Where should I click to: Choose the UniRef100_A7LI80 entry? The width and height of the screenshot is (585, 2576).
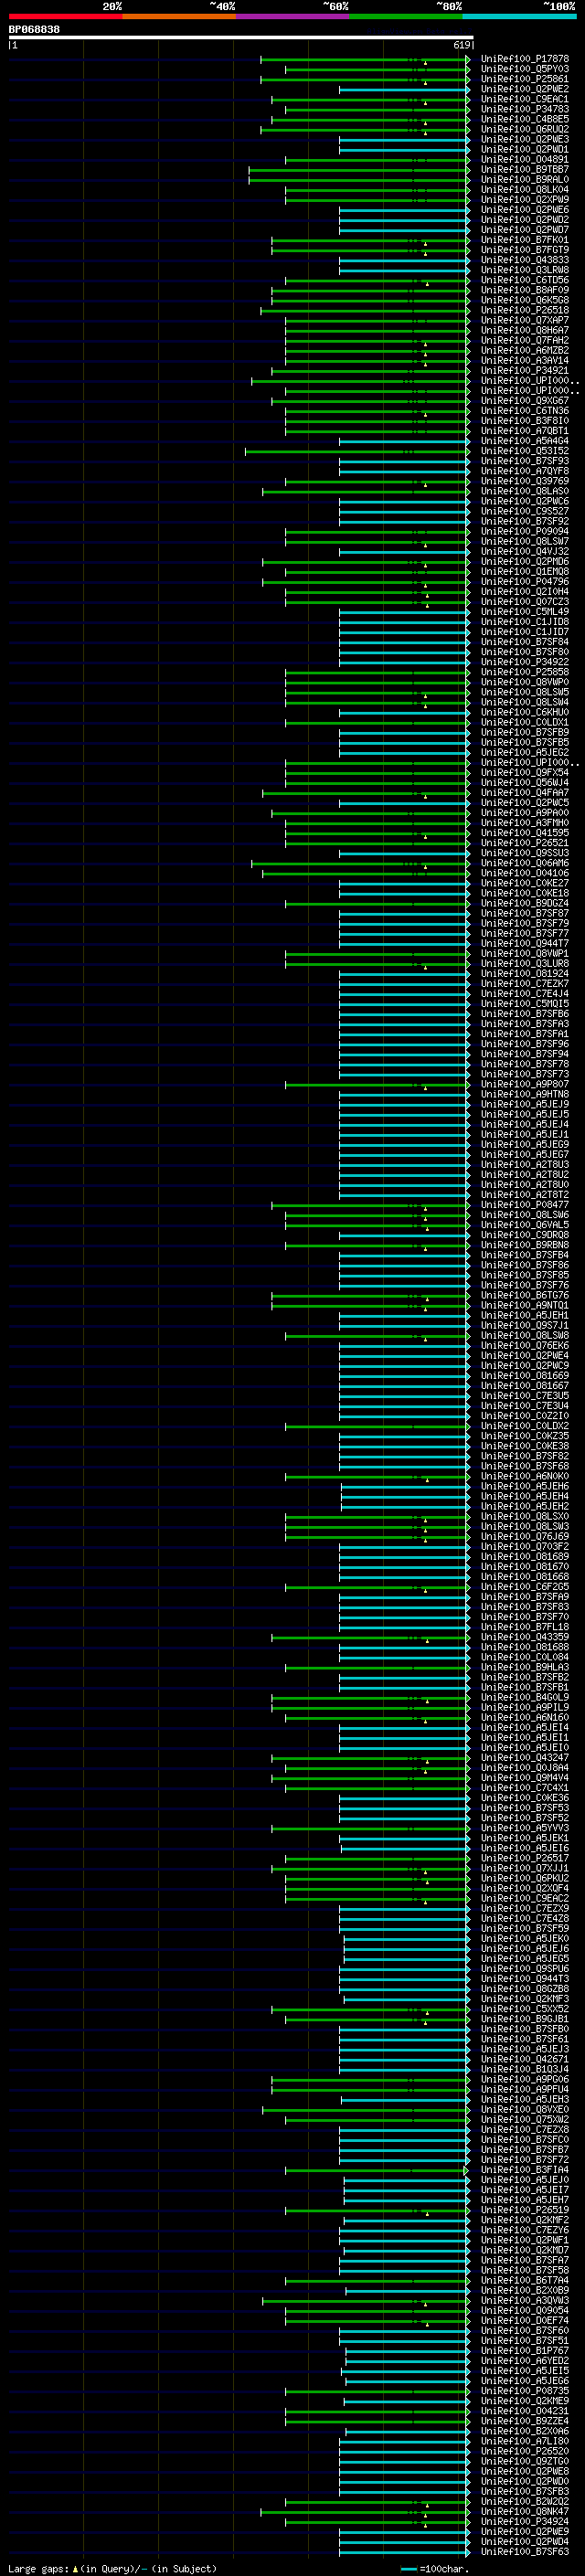(525, 2441)
